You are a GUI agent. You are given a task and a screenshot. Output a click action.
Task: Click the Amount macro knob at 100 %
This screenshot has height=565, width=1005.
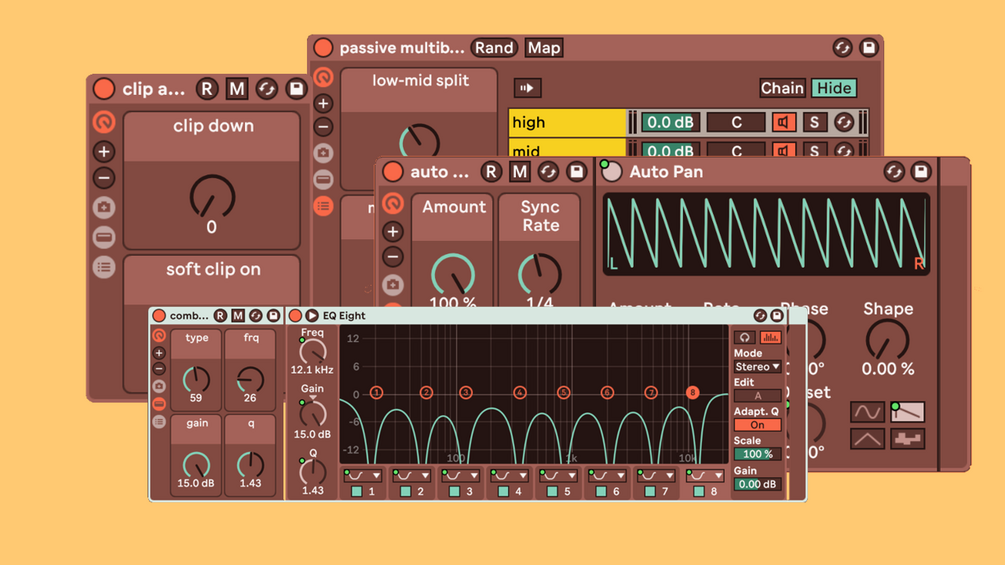(x=453, y=275)
